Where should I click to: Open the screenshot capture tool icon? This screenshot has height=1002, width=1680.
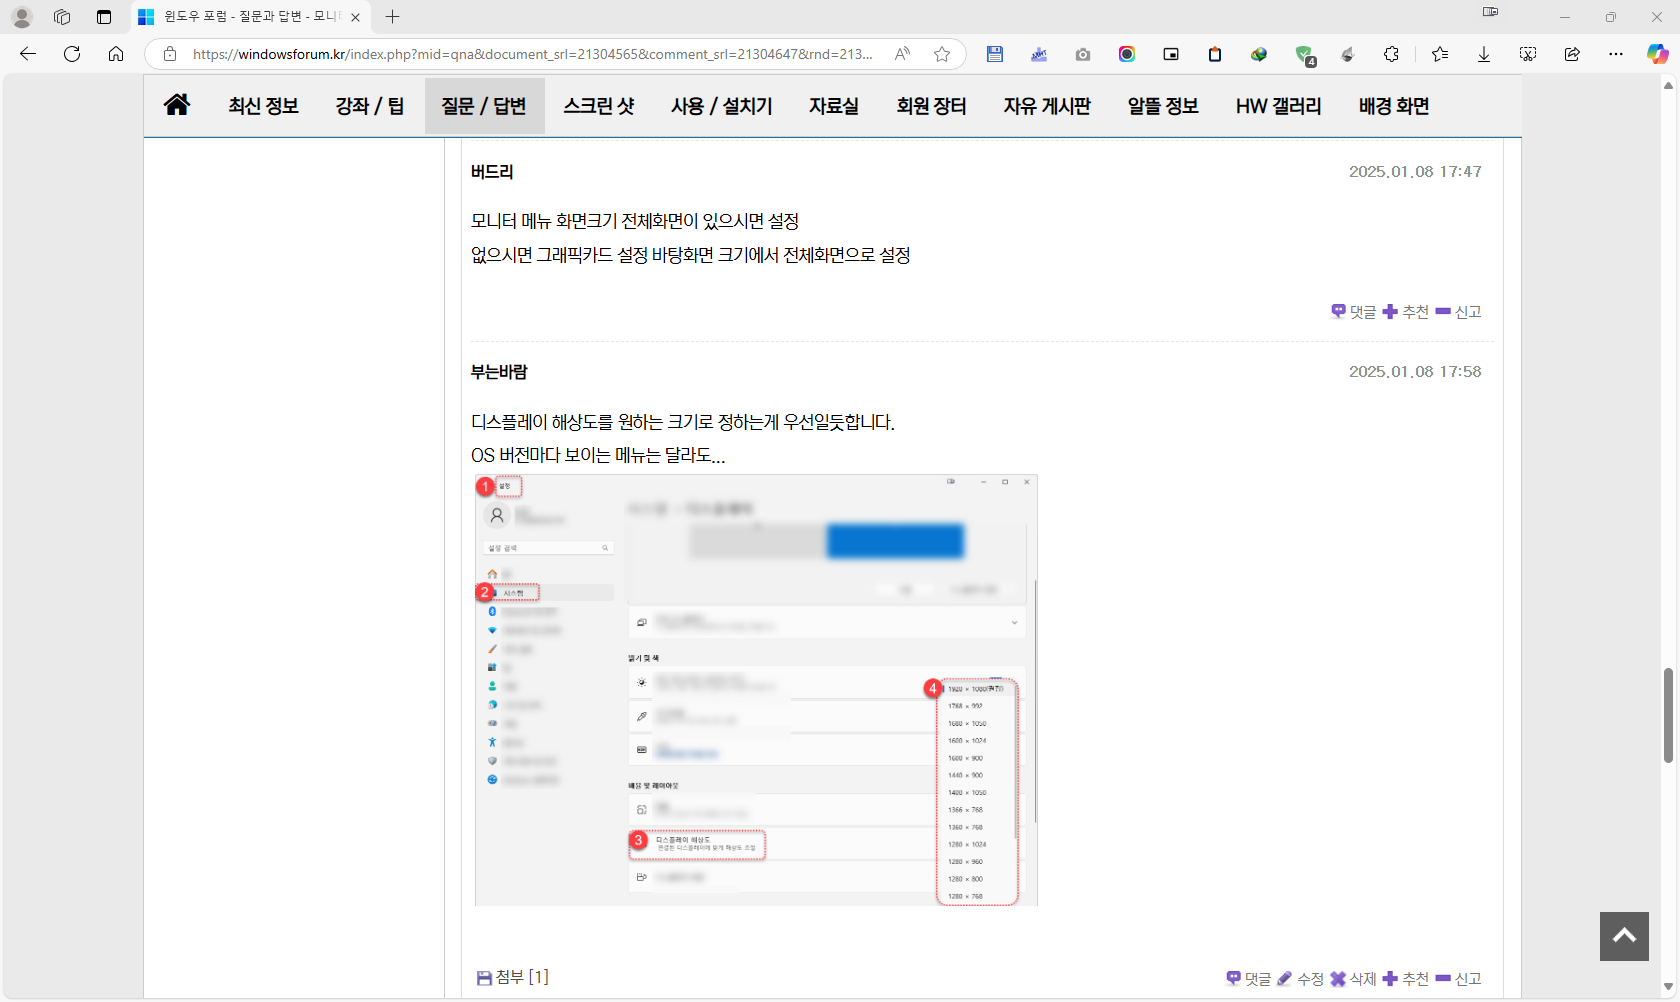coord(1528,54)
